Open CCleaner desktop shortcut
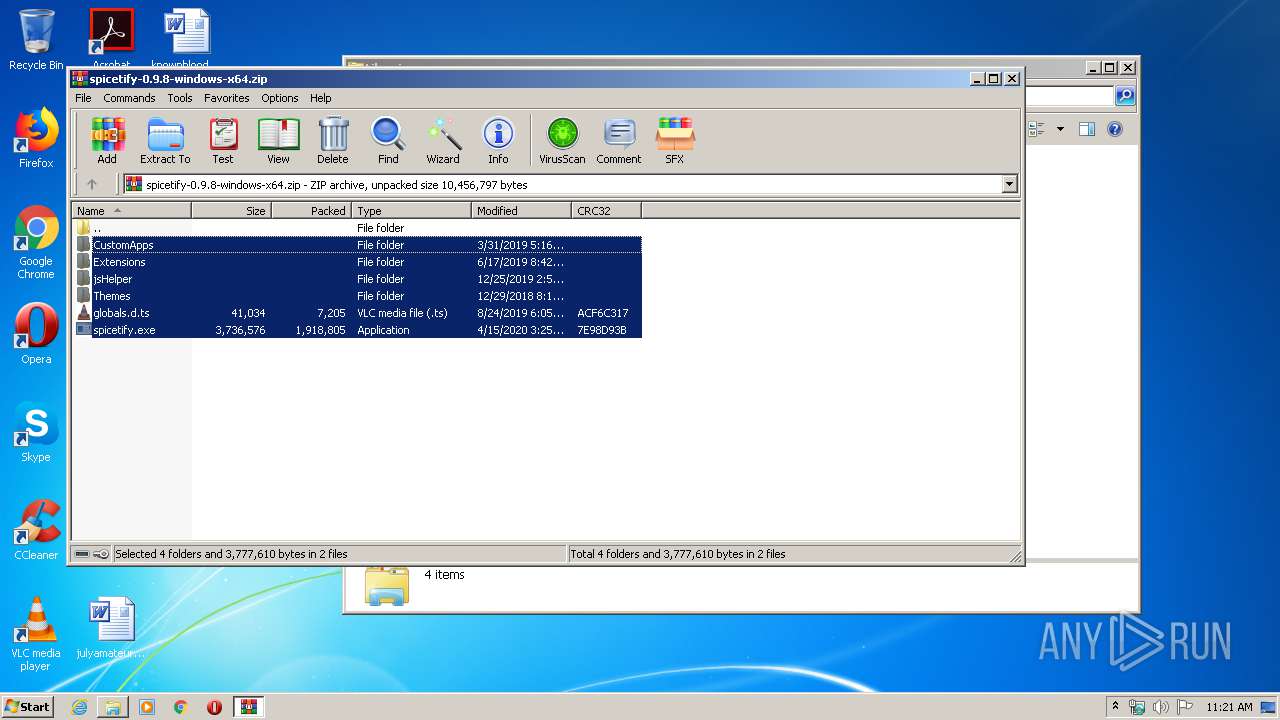Image resolution: width=1280 pixels, height=720 pixels. pyautogui.click(x=36, y=530)
